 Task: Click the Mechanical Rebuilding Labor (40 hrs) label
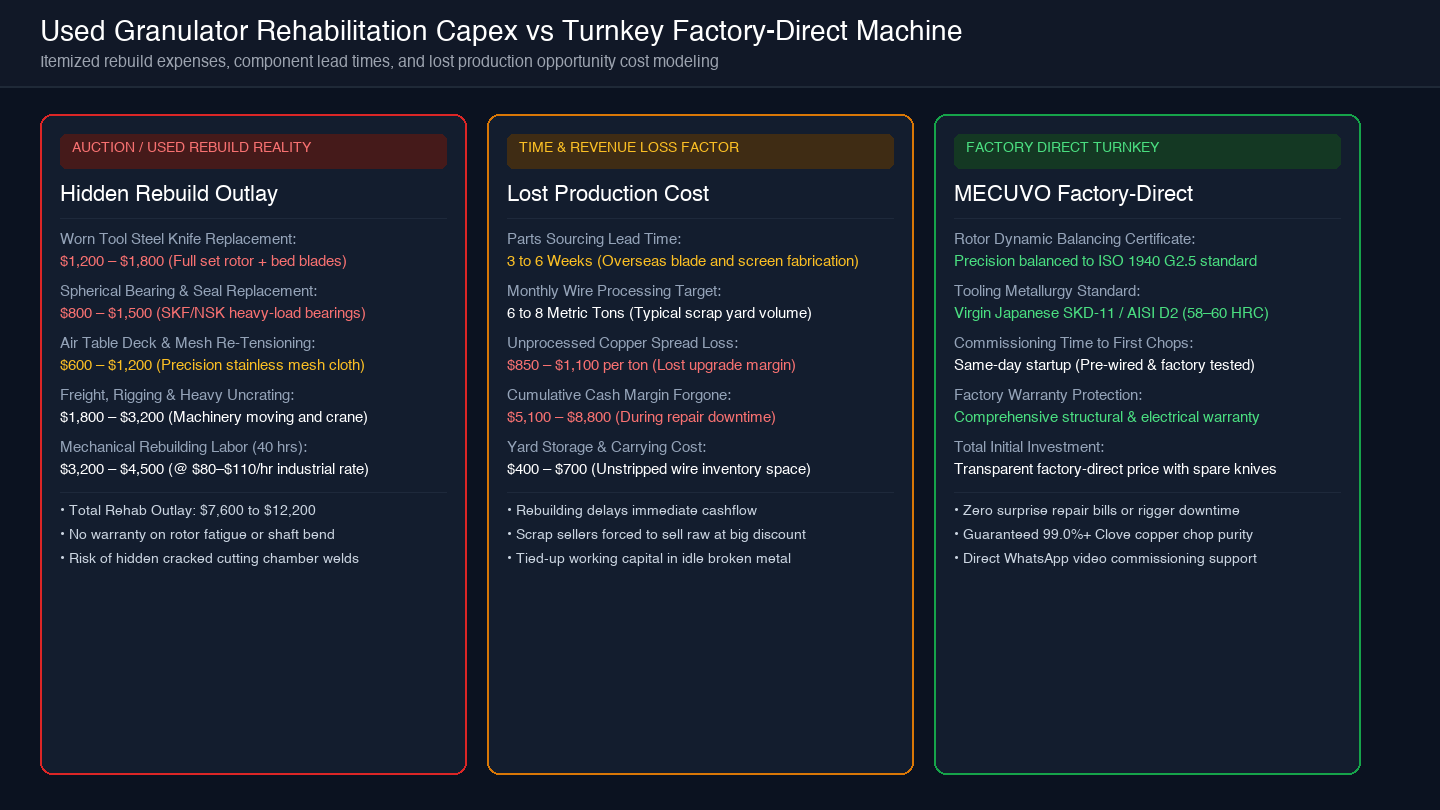183,447
